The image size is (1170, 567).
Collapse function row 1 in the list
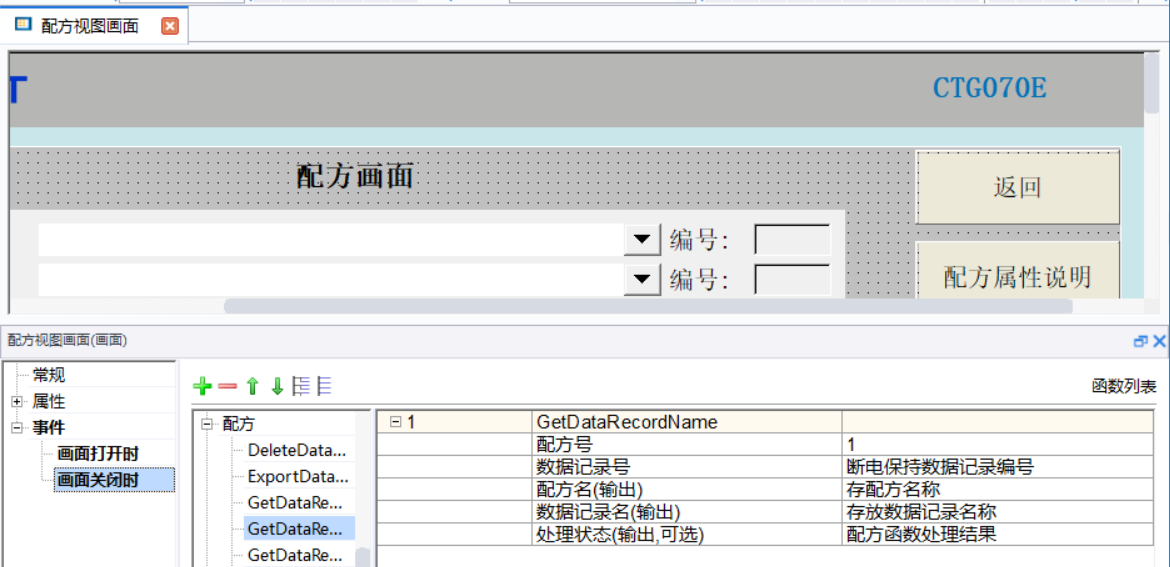[x=396, y=422]
